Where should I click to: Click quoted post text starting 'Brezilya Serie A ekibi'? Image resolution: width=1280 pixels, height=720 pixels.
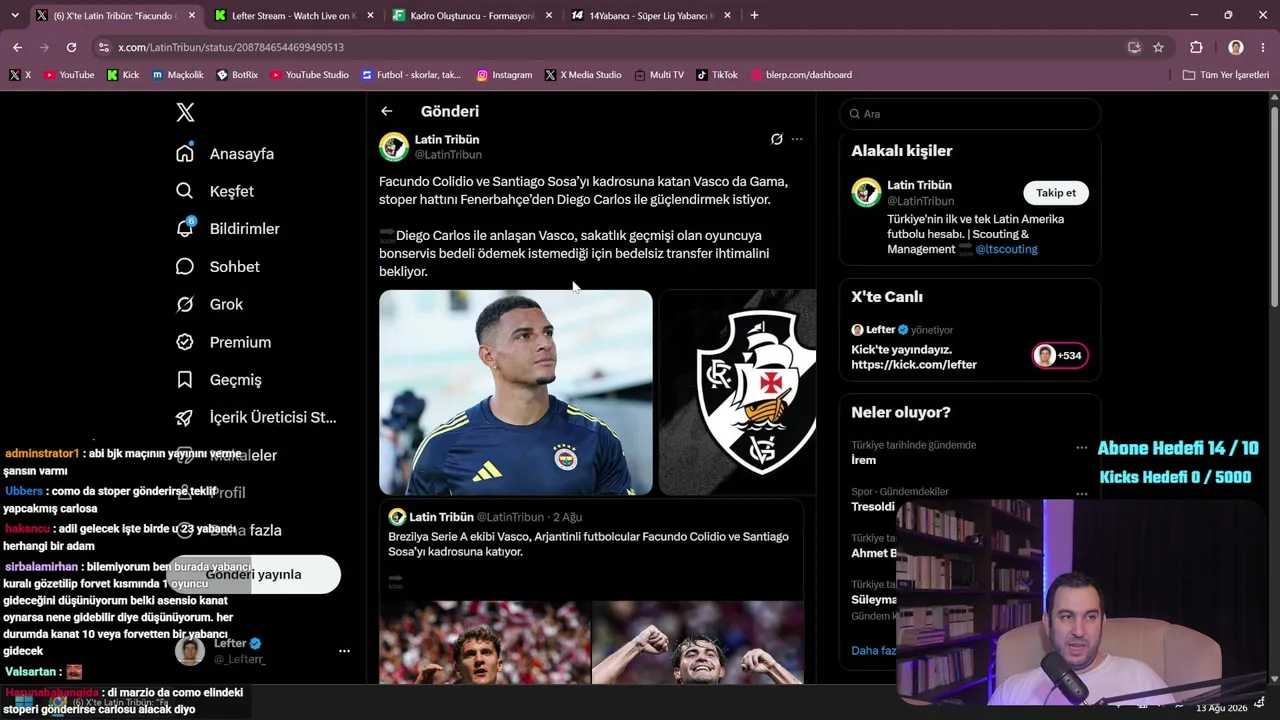[x=588, y=544]
